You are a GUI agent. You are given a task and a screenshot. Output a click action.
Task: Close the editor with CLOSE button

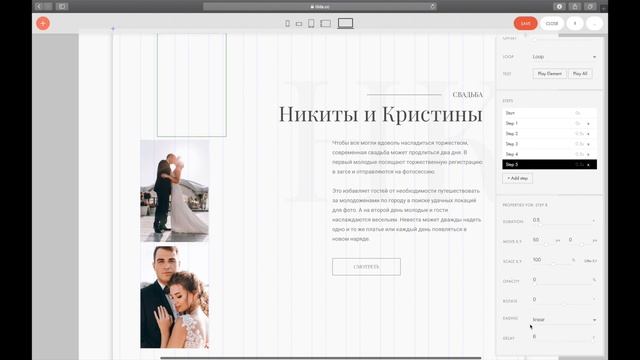552,24
